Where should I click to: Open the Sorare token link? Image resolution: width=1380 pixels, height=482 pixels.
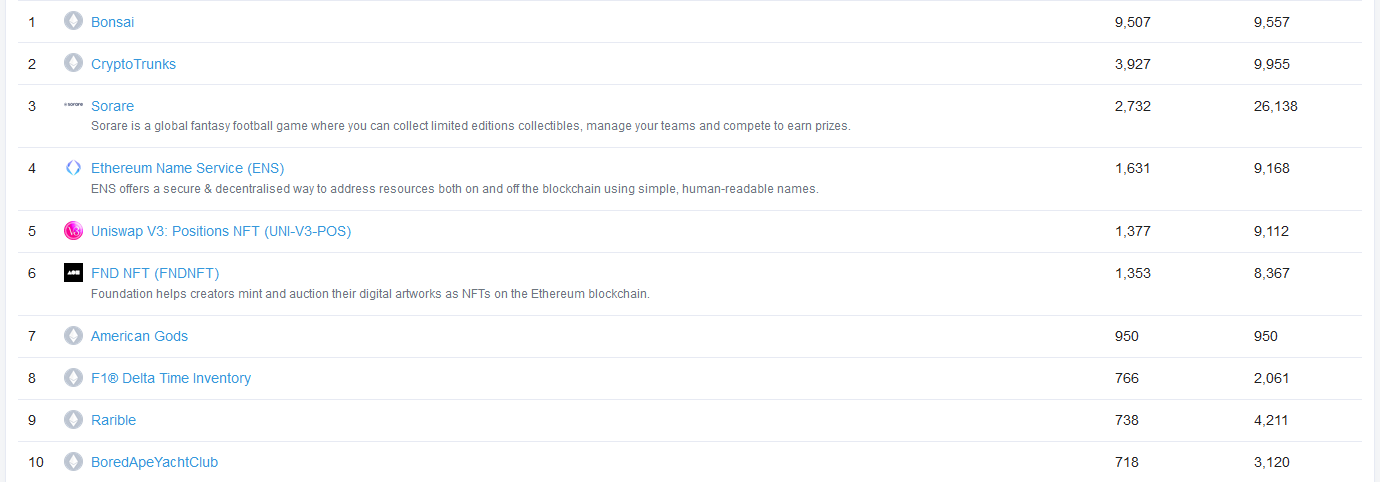[x=112, y=106]
